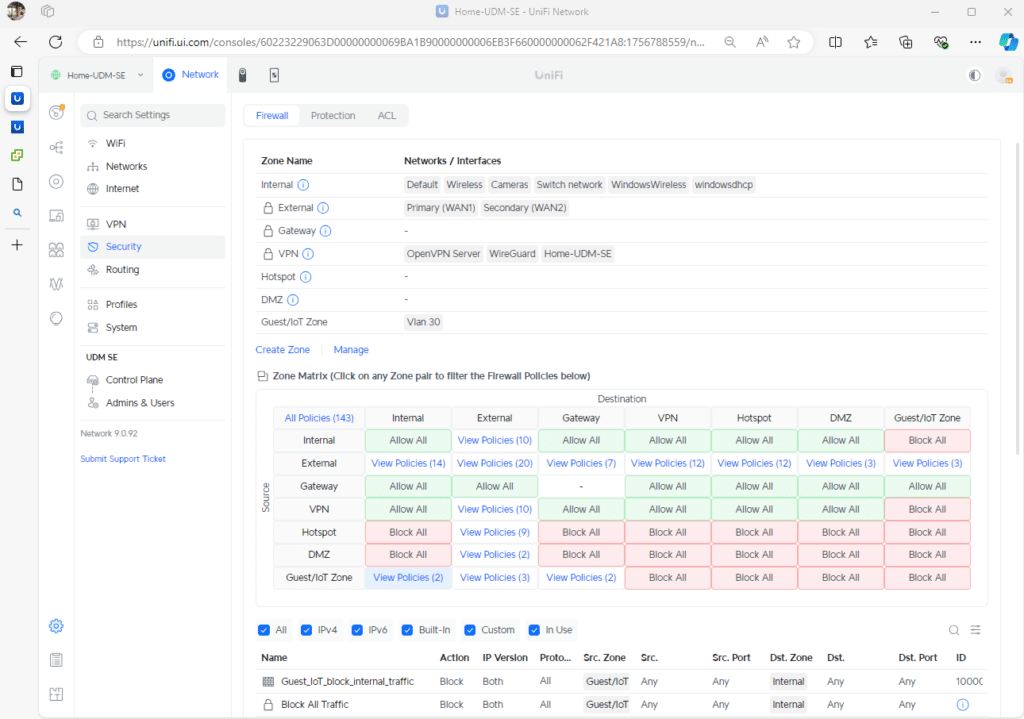
Task: Open Control Plane settings
Action: [x=153, y=380]
